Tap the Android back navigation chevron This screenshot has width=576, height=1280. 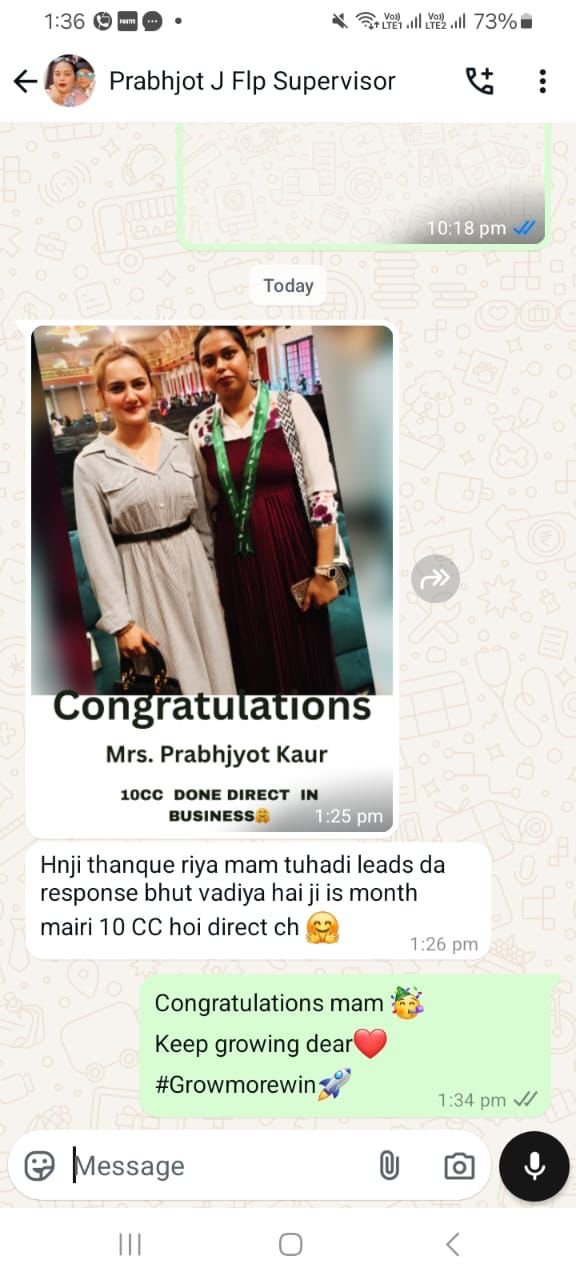coord(452,1244)
